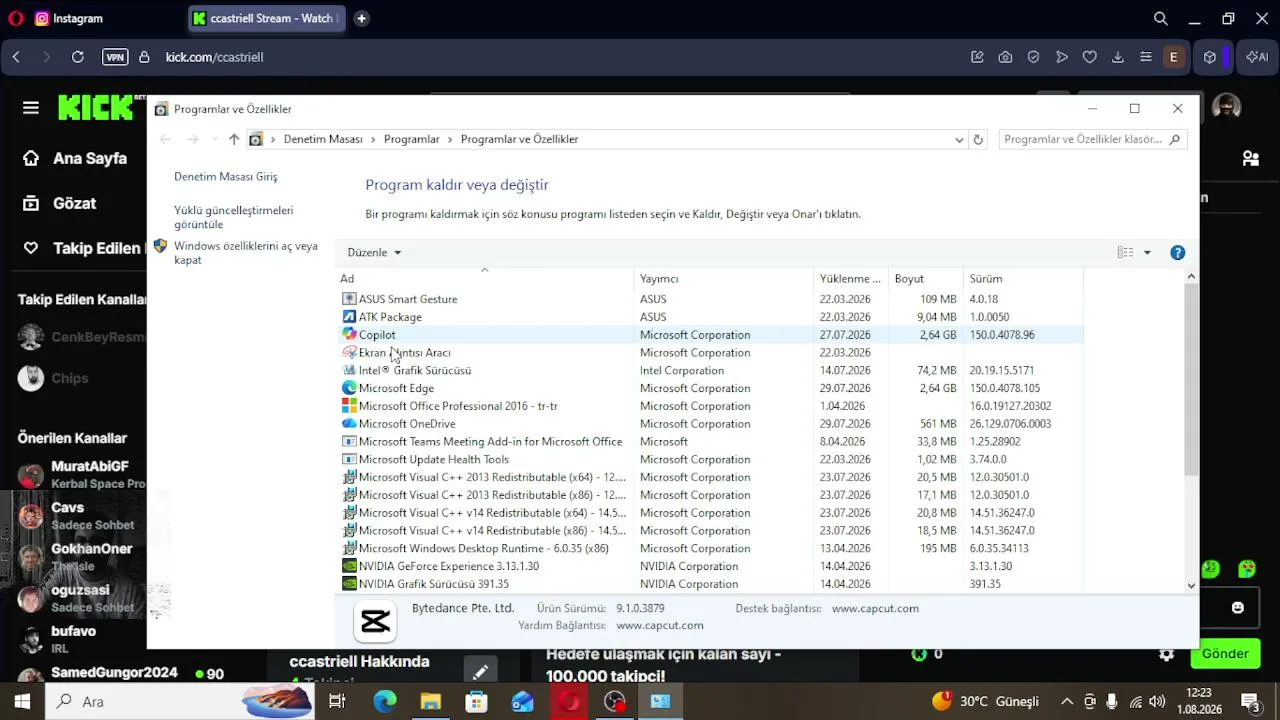Open the Windows Start menu
Viewport: 1280px width, 720px height.
tap(22, 701)
